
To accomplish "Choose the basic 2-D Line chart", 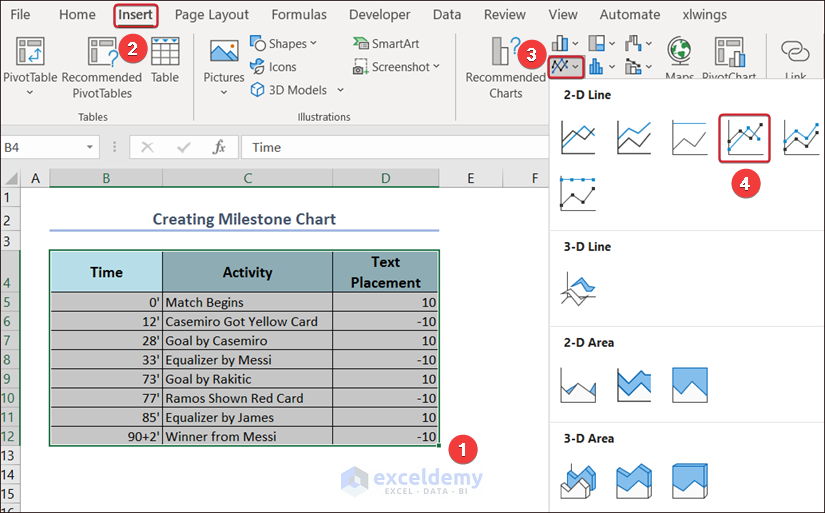I will pos(578,138).
